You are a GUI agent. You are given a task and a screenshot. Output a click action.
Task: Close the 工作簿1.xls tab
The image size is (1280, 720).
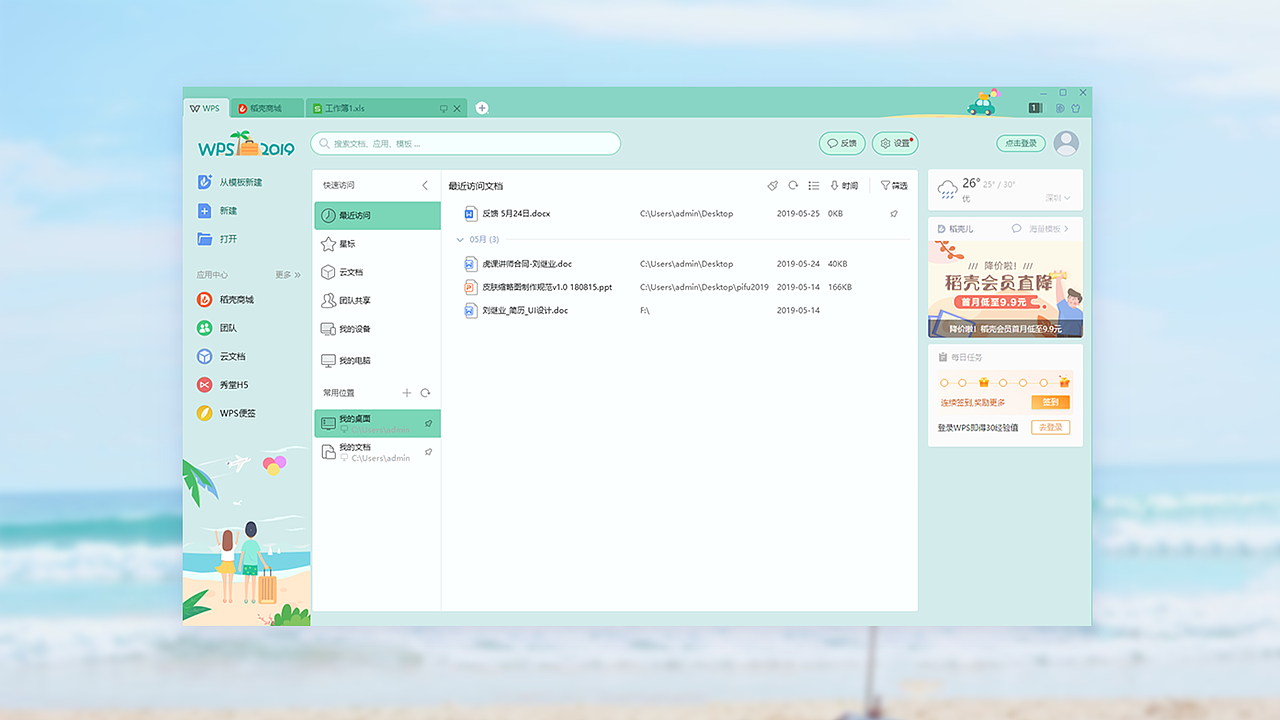point(458,108)
